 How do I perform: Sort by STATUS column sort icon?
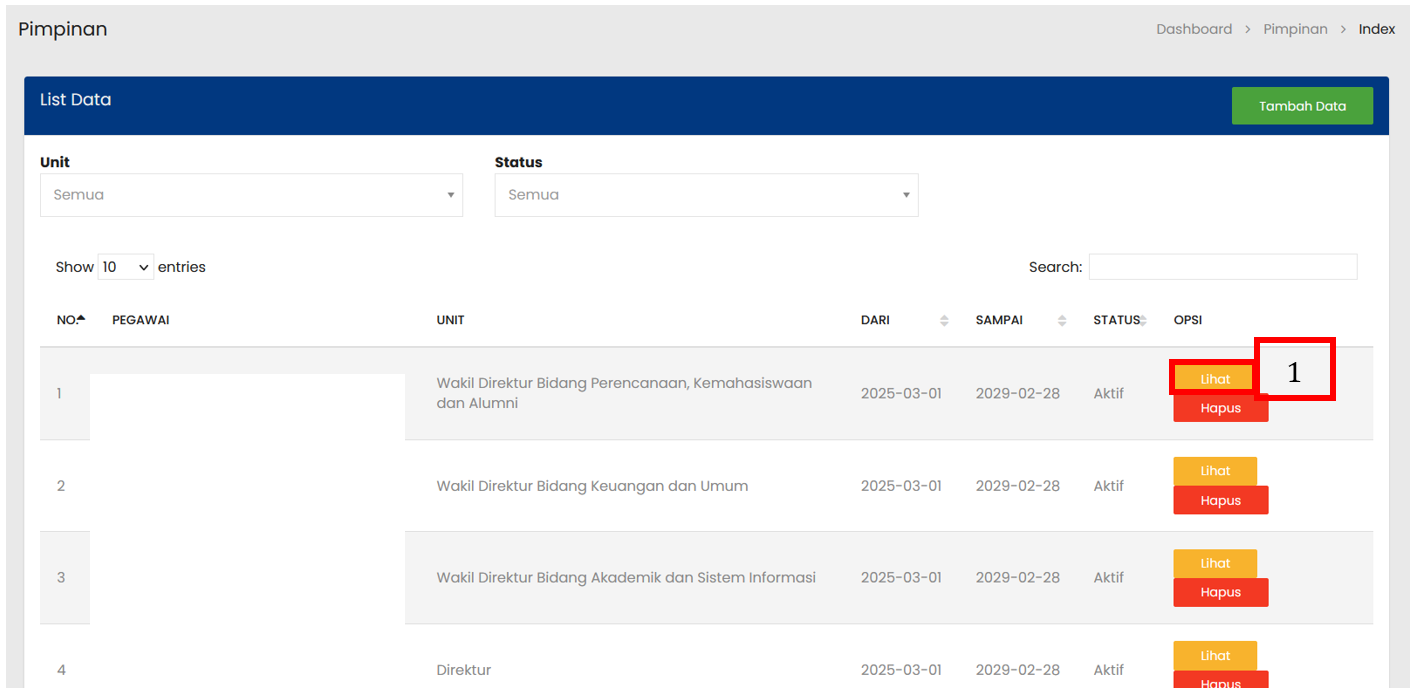click(x=1145, y=320)
